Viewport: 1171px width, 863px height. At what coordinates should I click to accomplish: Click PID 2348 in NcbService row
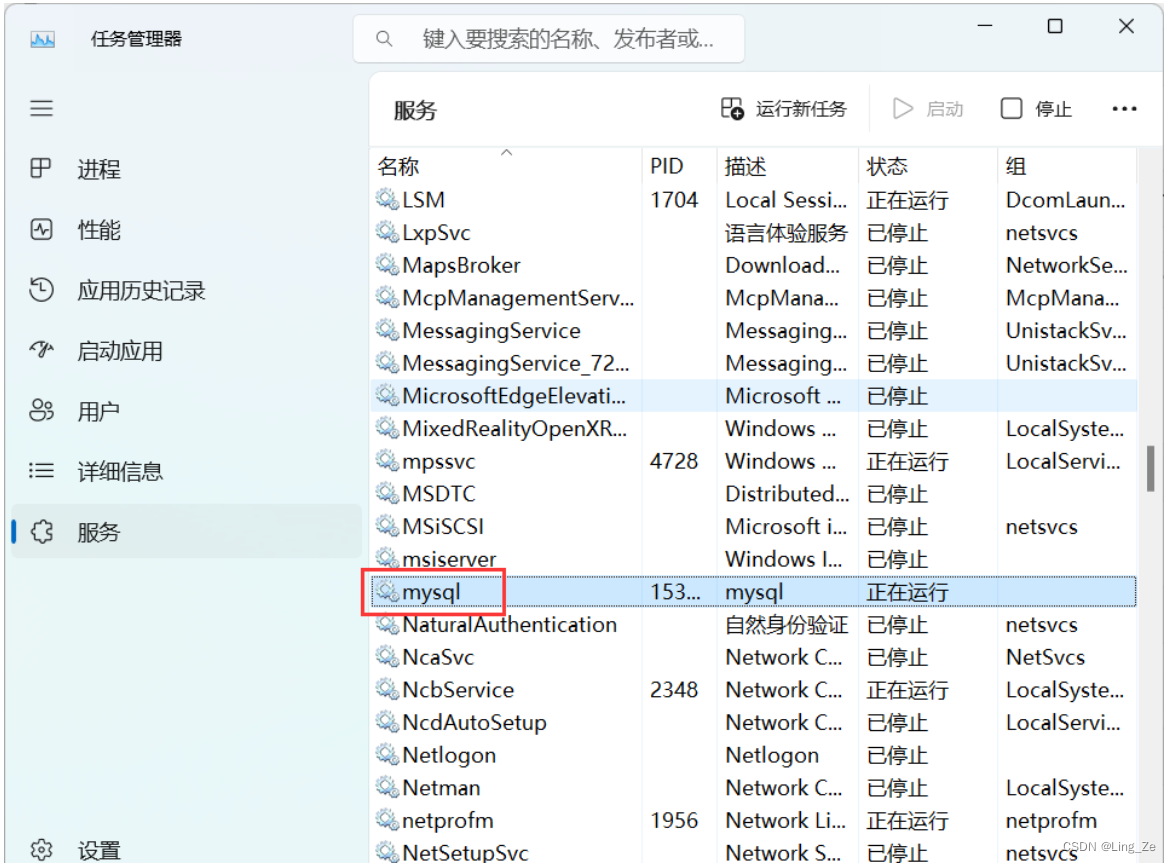(x=674, y=690)
